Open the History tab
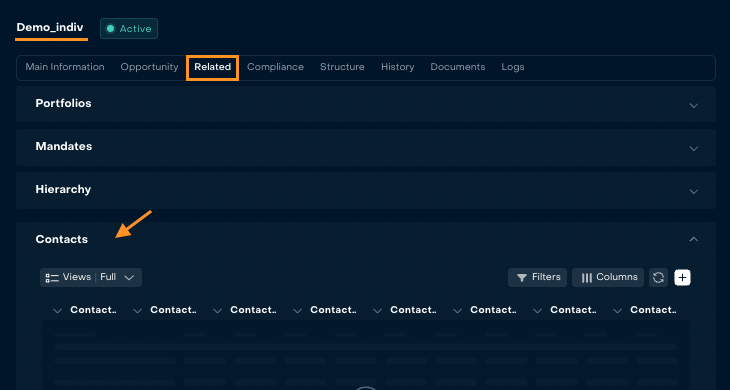This screenshot has width=730, height=390. tap(397, 67)
